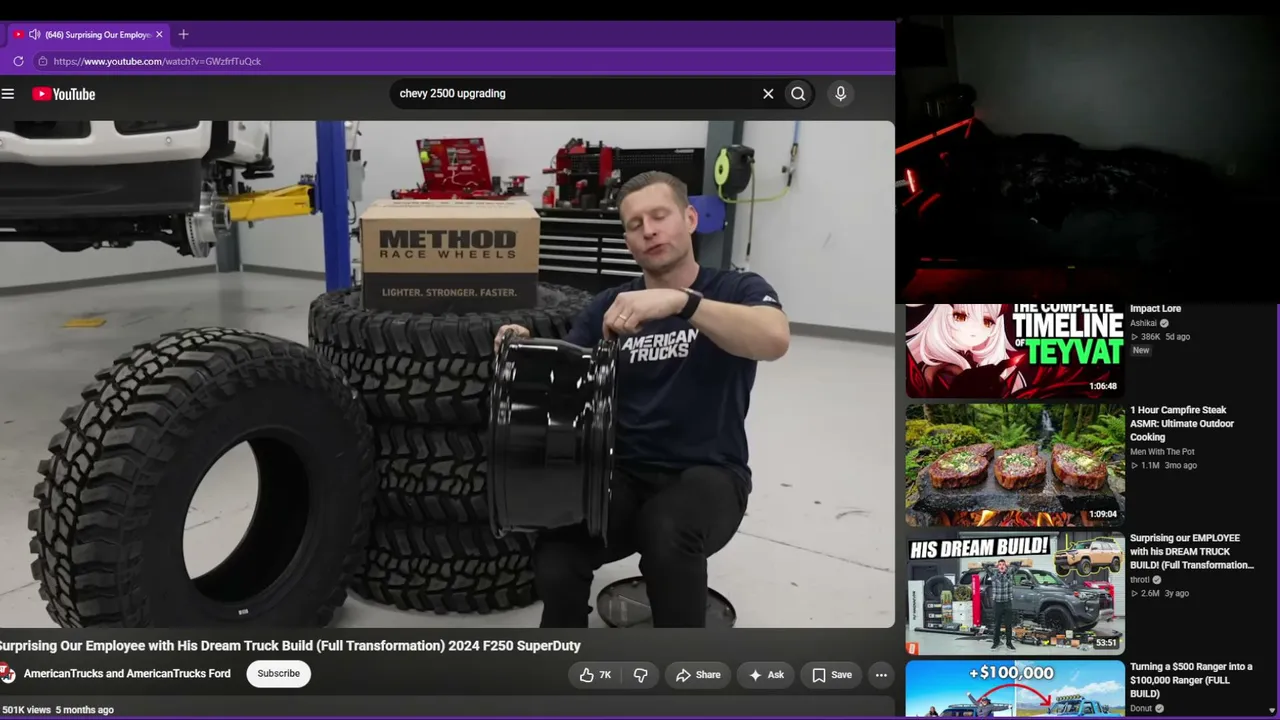
Task: Open the Campfire Steak ASMR thumbnail
Action: pyautogui.click(x=1015, y=465)
